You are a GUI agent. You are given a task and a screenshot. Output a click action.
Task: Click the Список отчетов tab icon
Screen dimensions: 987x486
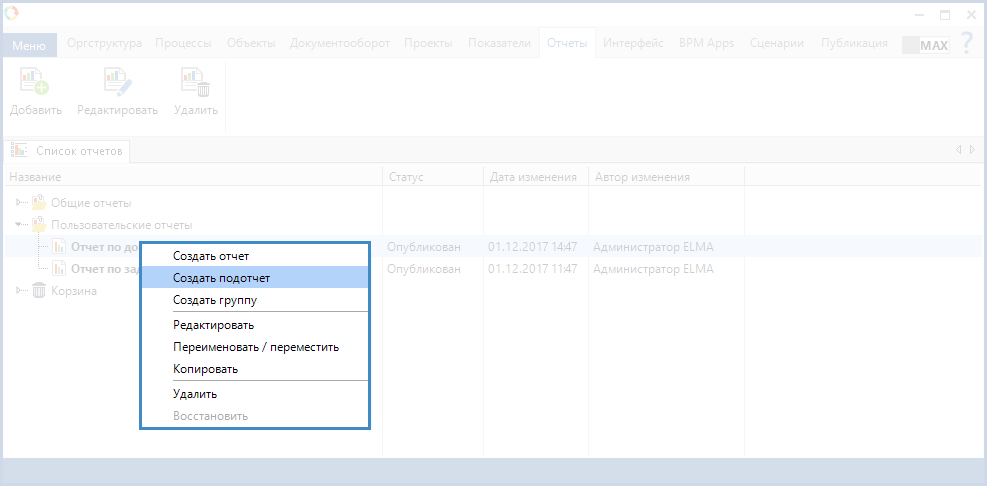(19, 150)
